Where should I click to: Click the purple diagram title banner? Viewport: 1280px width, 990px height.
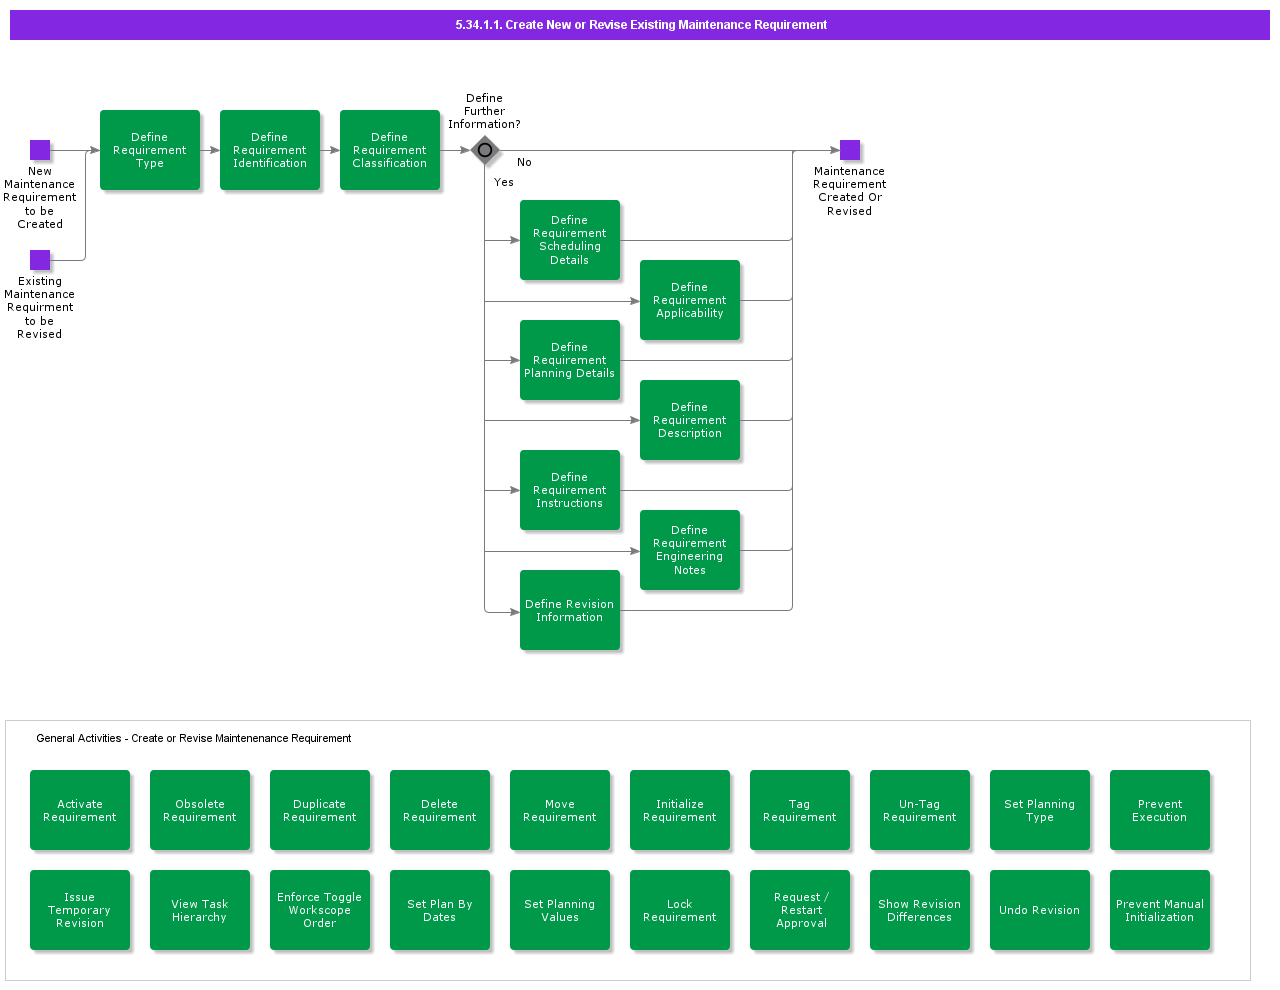[x=640, y=25]
